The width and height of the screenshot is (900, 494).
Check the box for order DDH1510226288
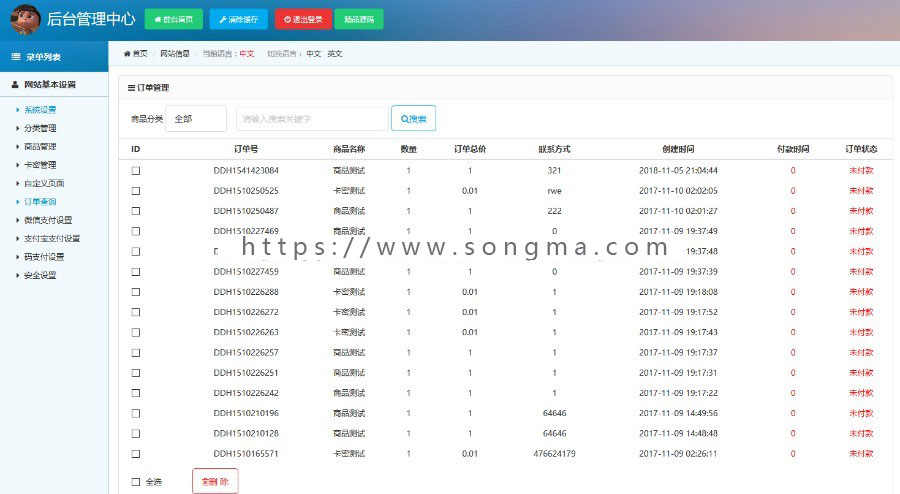coord(135,291)
